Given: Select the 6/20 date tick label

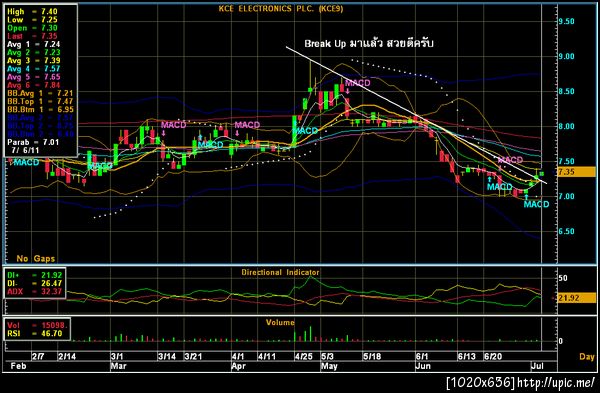Looking at the screenshot, I should [x=493, y=357].
